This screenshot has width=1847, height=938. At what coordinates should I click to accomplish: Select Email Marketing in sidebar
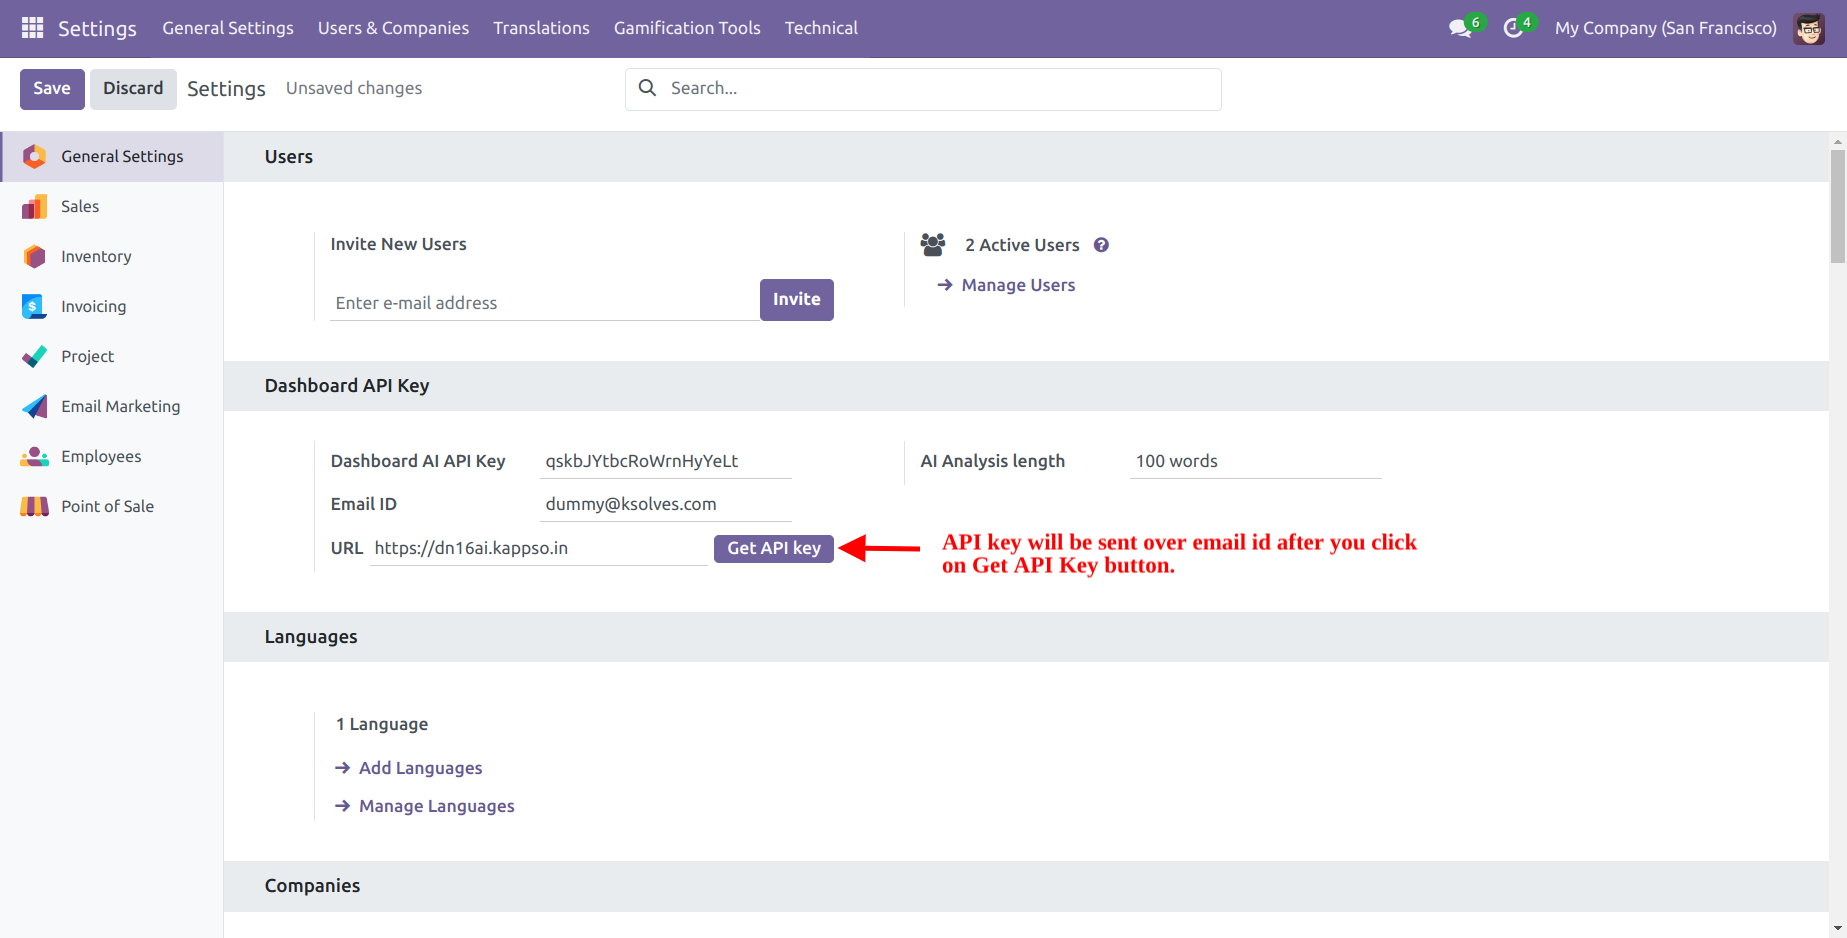pyautogui.click(x=120, y=407)
